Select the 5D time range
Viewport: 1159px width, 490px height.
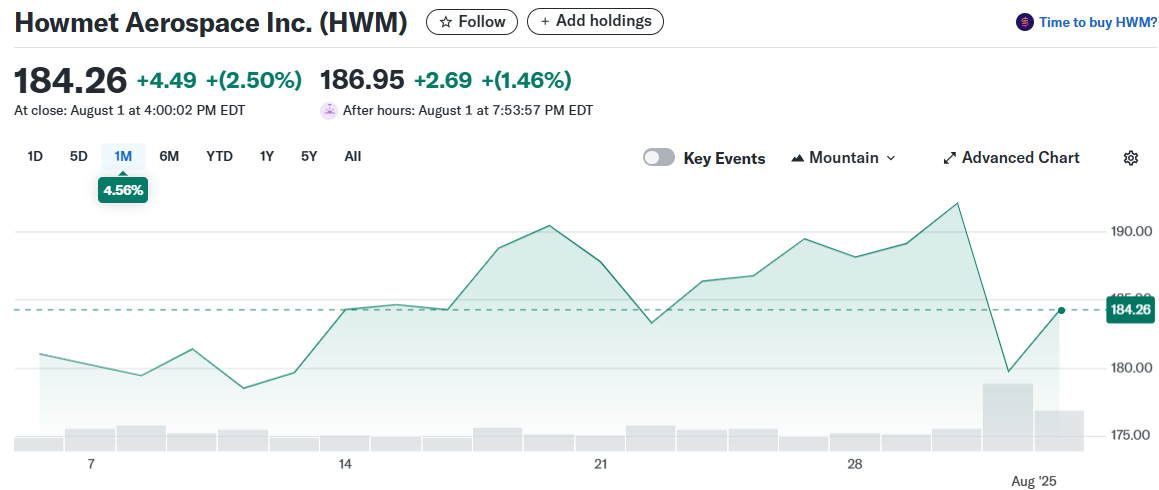[78, 156]
